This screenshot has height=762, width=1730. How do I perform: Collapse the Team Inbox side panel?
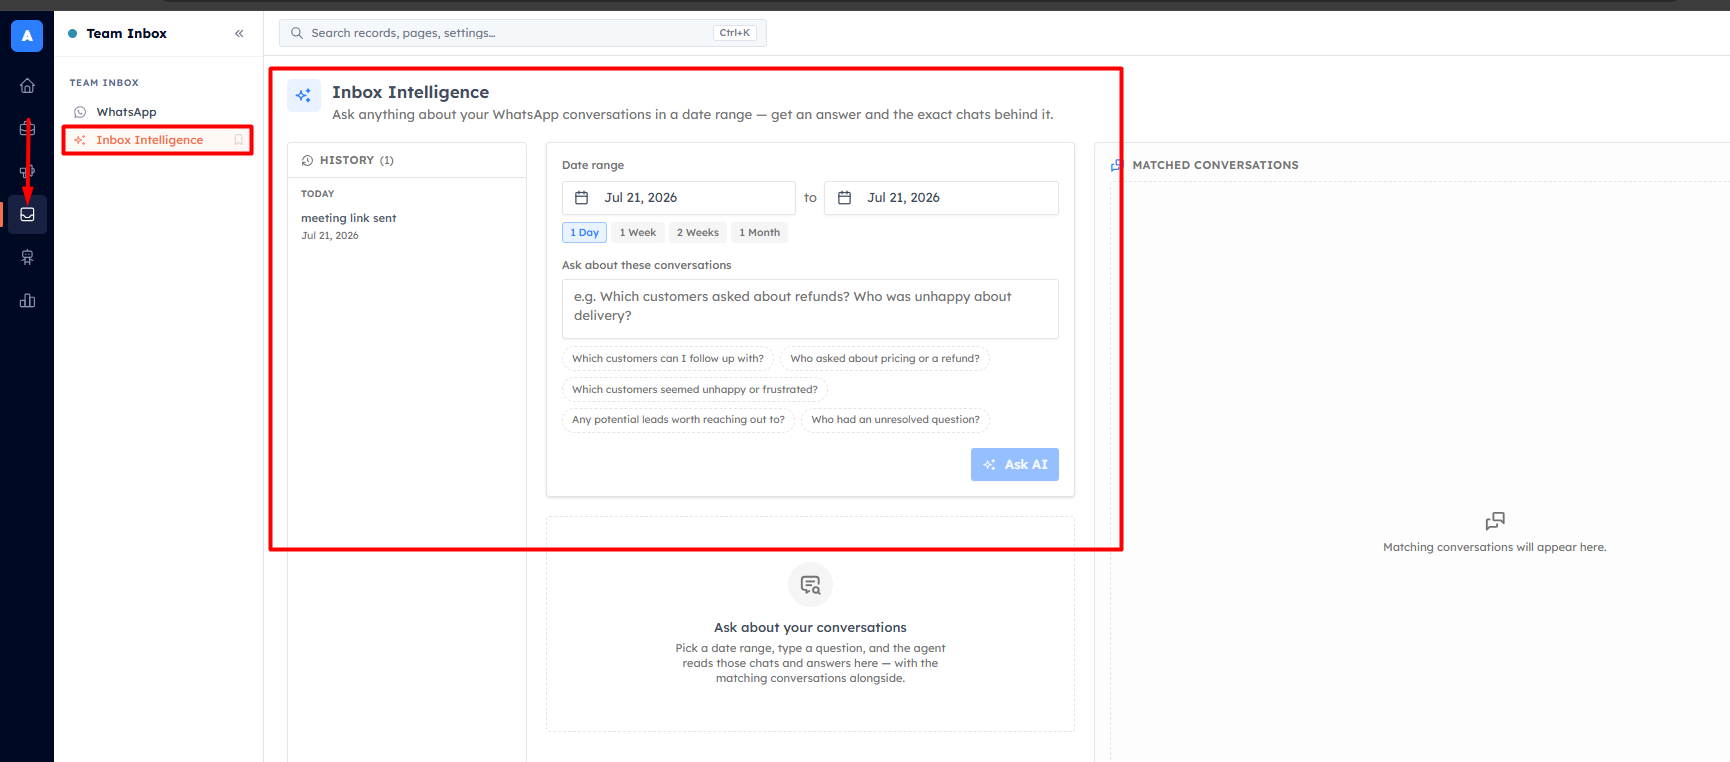[x=239, y=33]
